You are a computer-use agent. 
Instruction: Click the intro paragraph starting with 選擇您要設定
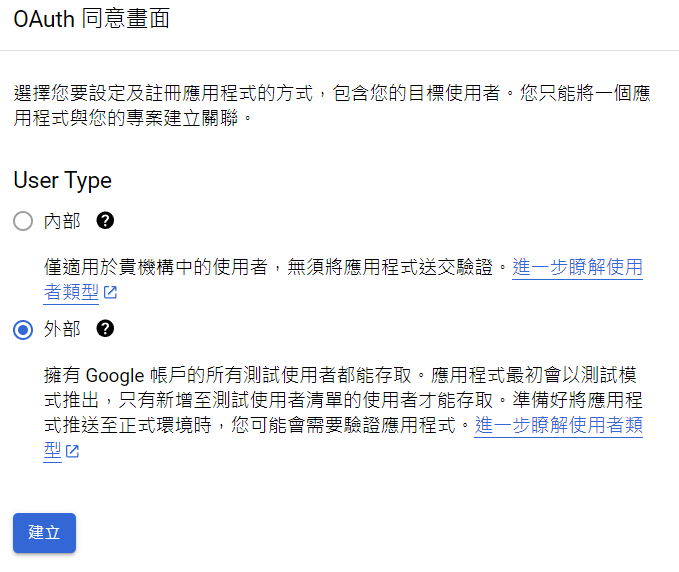pyautogui.click(x=332, y=105)
